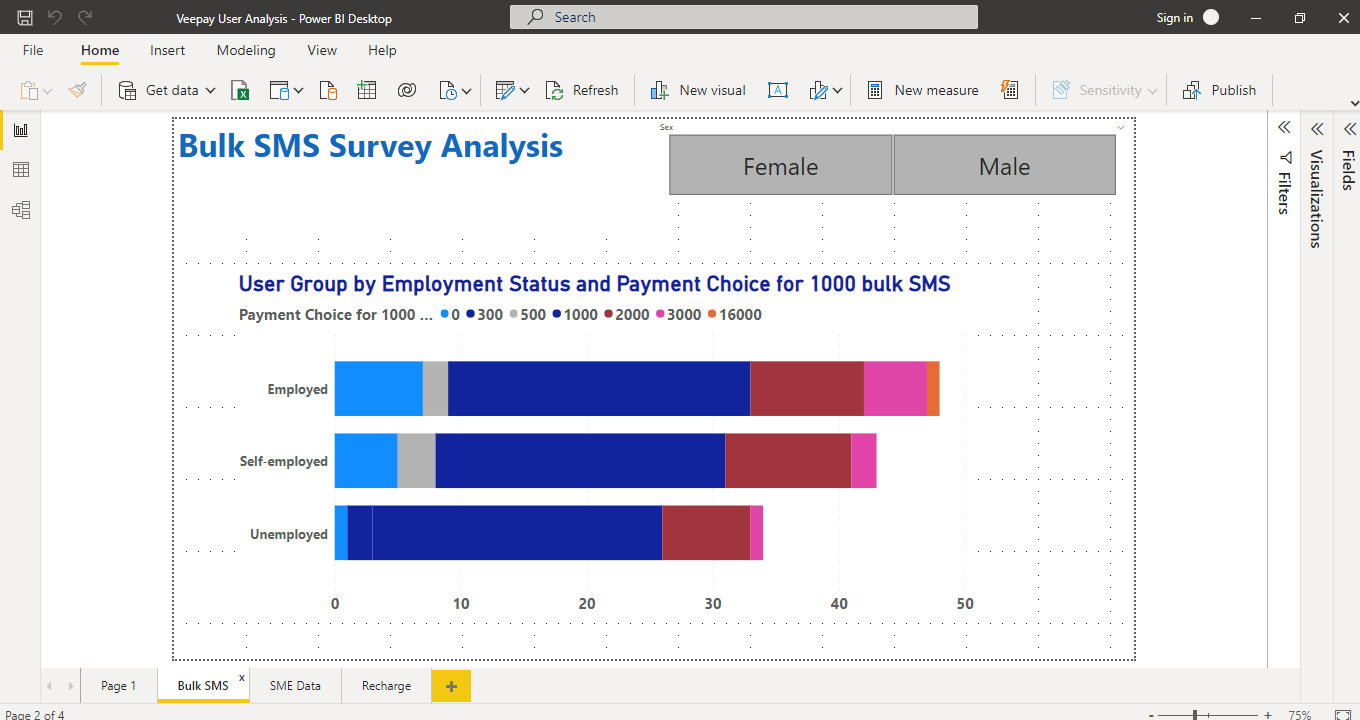Screen dimensions: 1360x720
Task: Switch to the SME Data page tab
Action: click(x=295, y=686)
